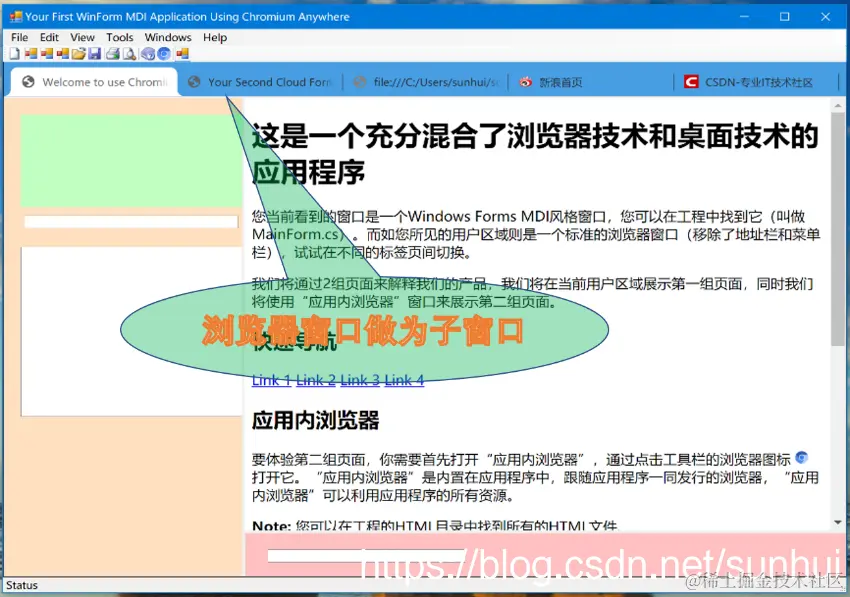
Task: Switch to the CSDN tab
Action: 756,82
